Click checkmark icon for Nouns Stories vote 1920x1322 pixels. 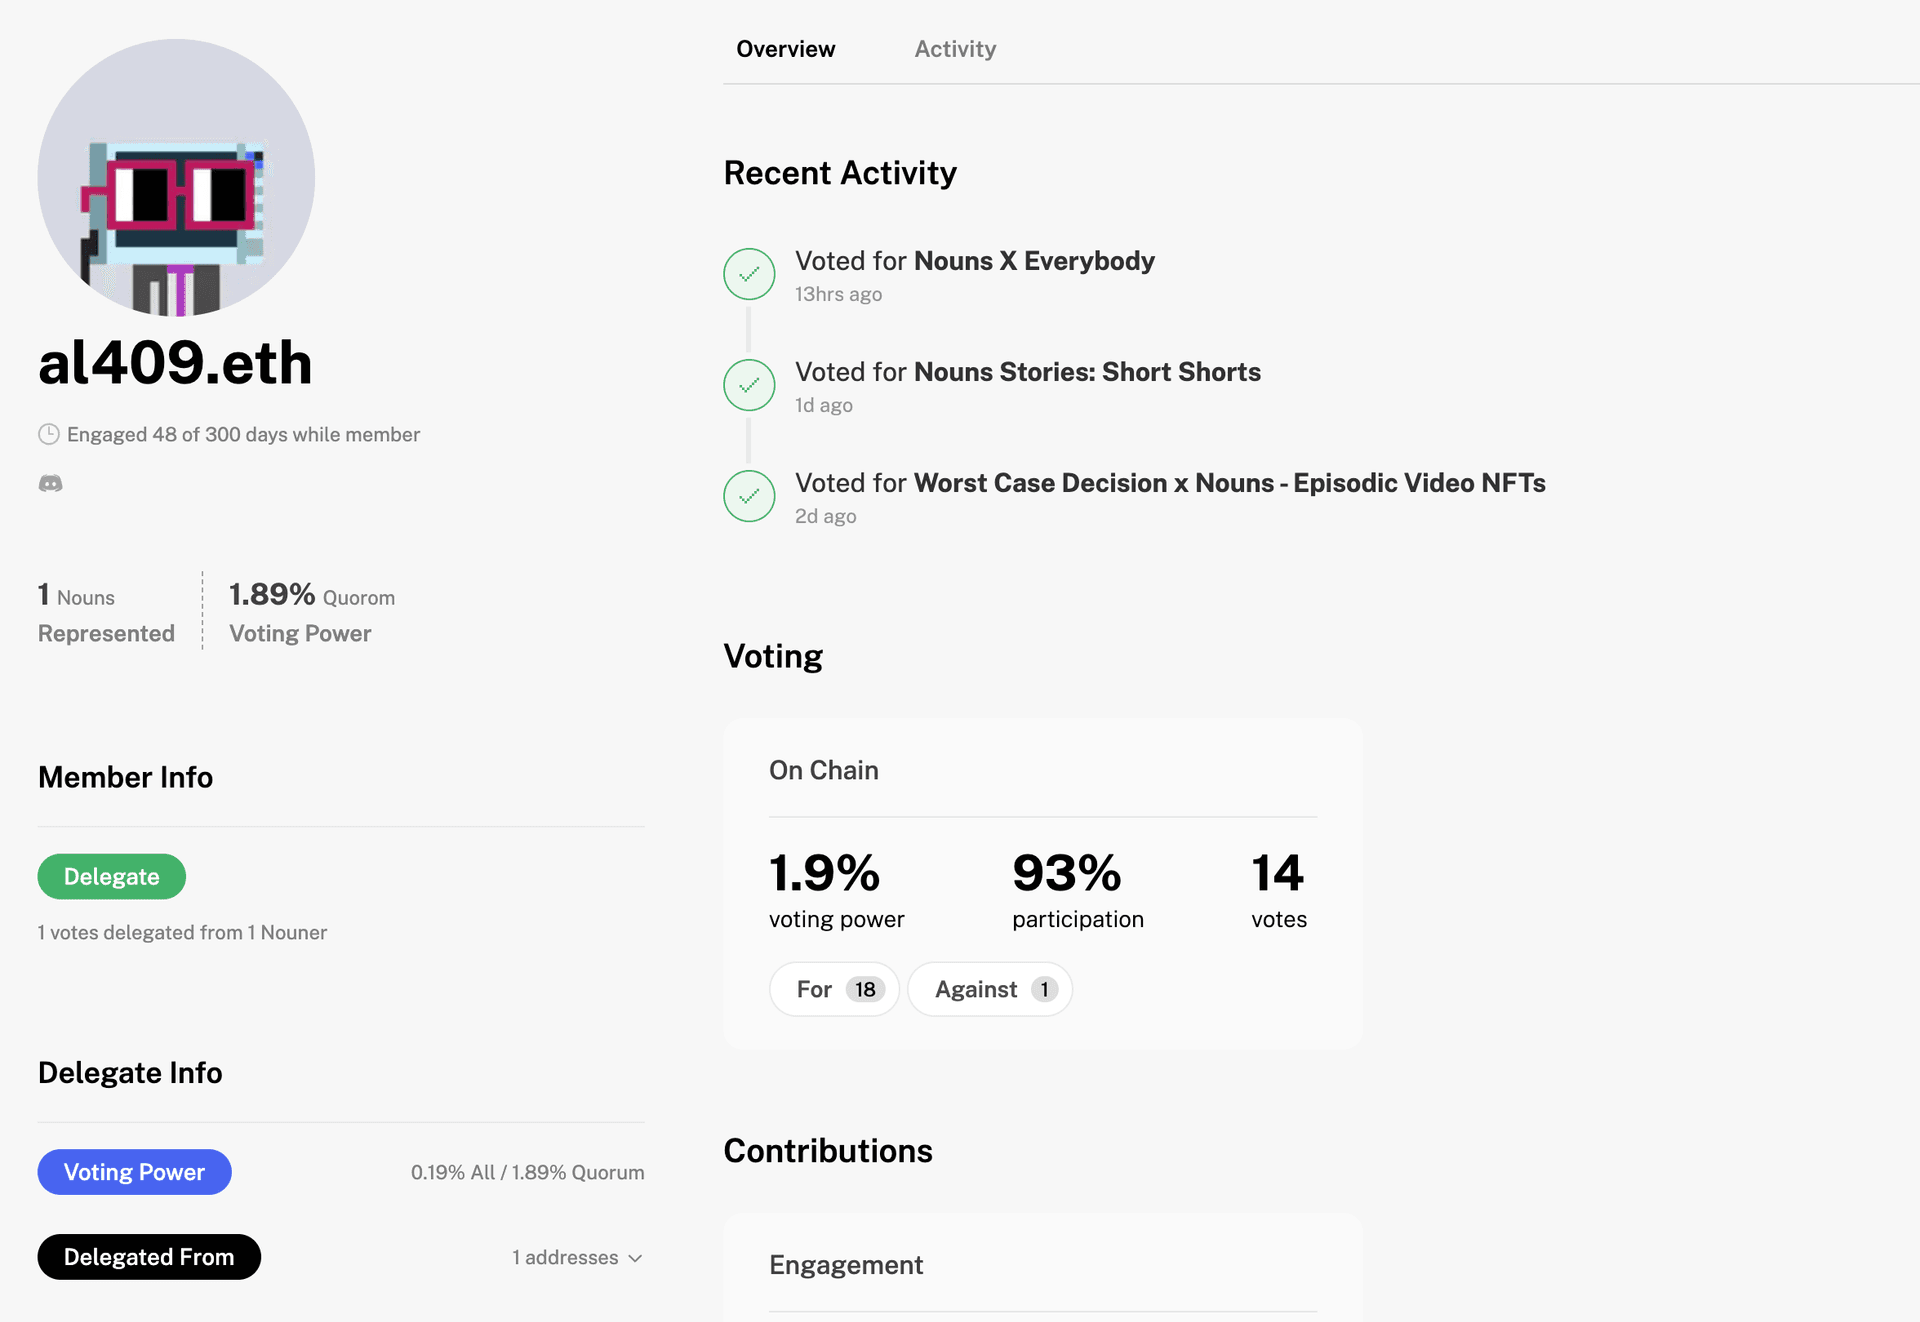coord(749,385)
